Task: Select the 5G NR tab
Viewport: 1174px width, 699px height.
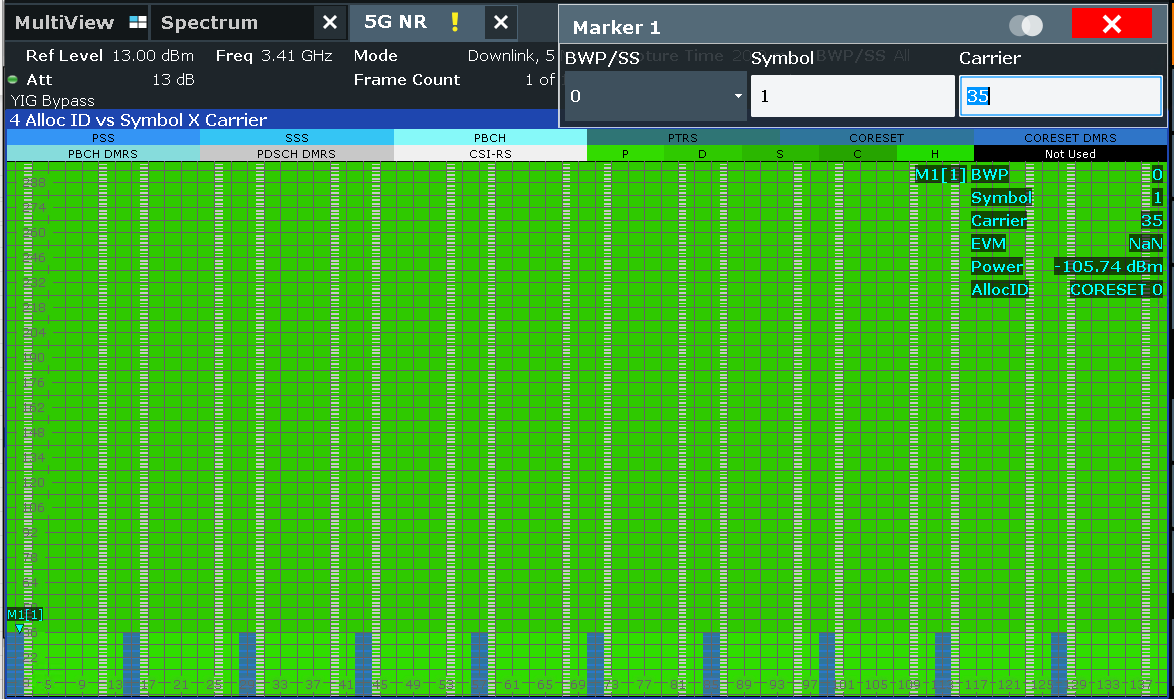Action: point(396,22)
